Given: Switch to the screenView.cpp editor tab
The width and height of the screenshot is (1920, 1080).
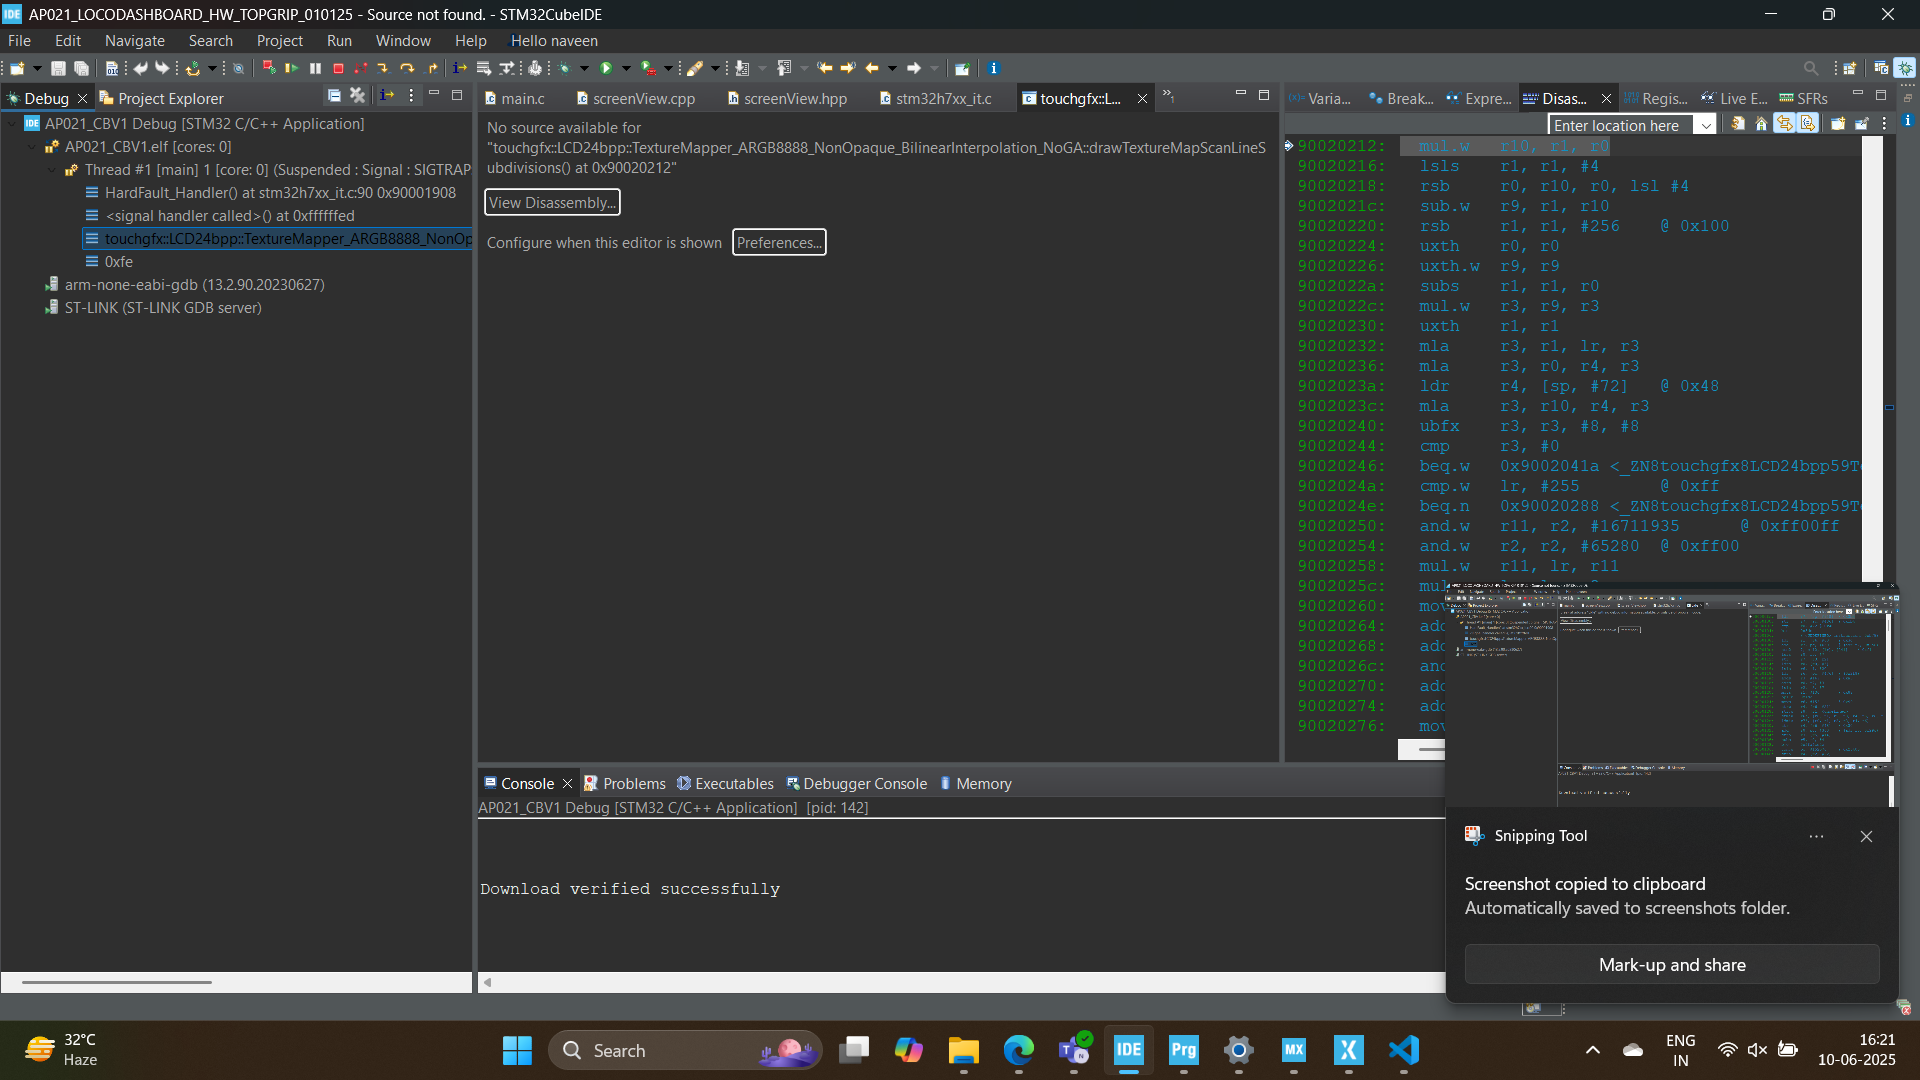Looking at the screenshot, I should [x=643, y=98].
